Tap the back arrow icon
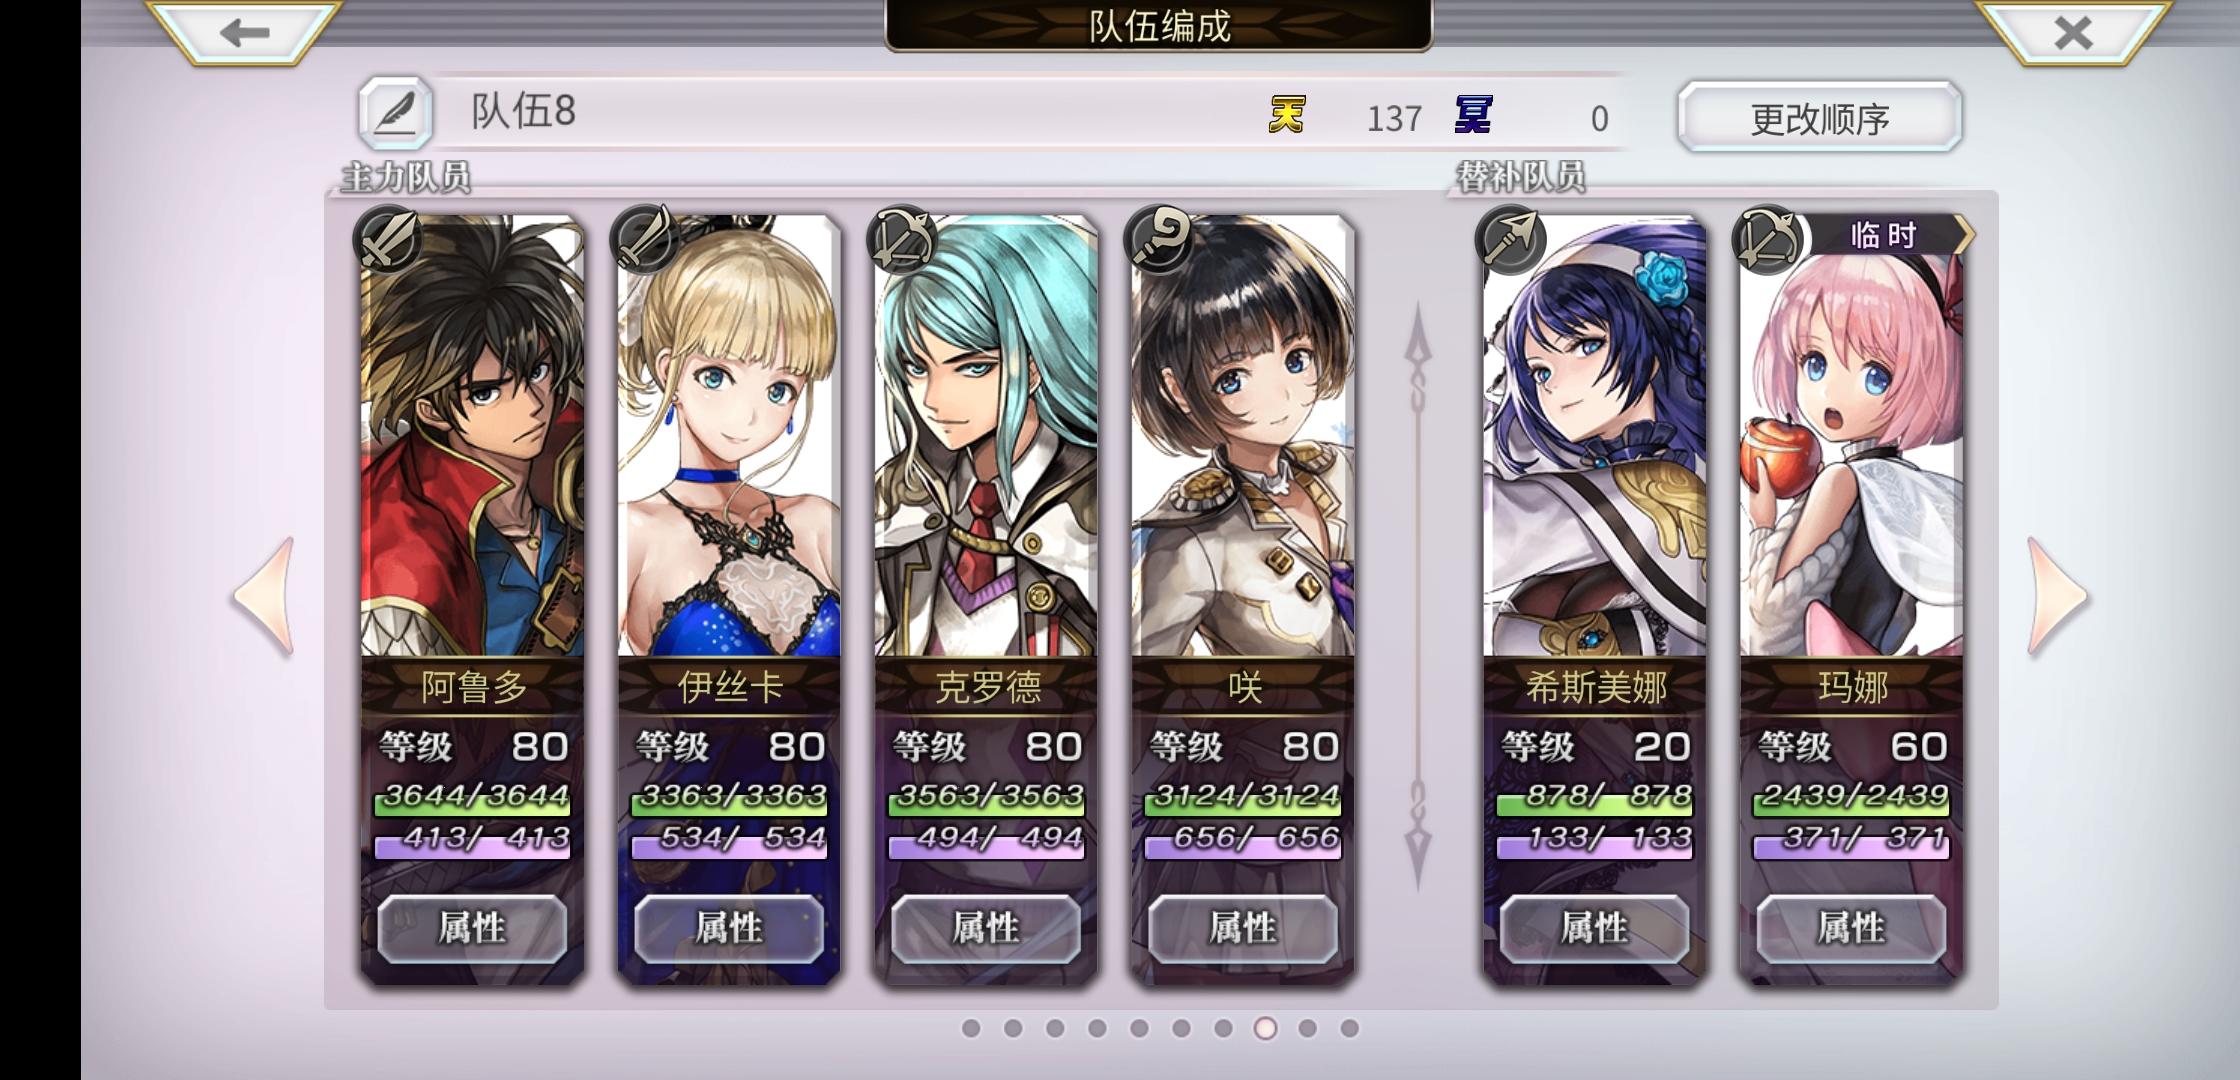Image resolution: width=2240 pixels, height=1080 pixels. 245,32
